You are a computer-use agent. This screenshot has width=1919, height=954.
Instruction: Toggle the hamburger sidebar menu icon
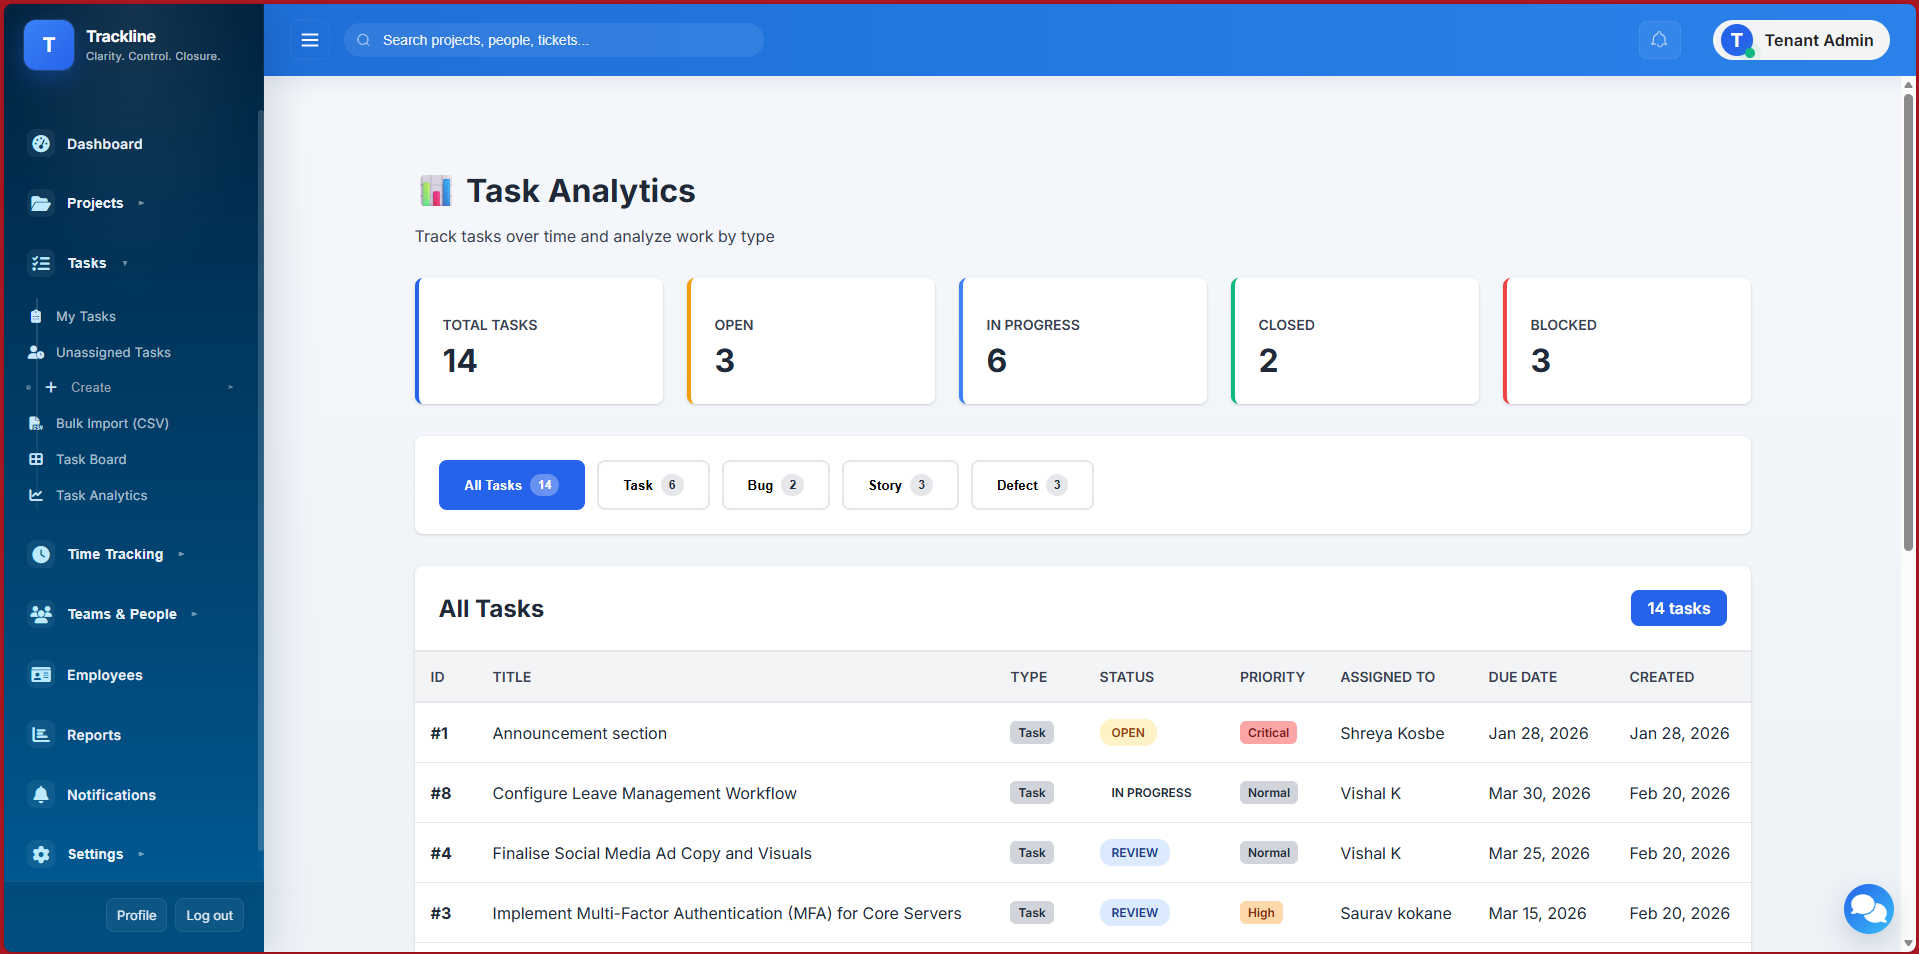[x=310, y=40]
